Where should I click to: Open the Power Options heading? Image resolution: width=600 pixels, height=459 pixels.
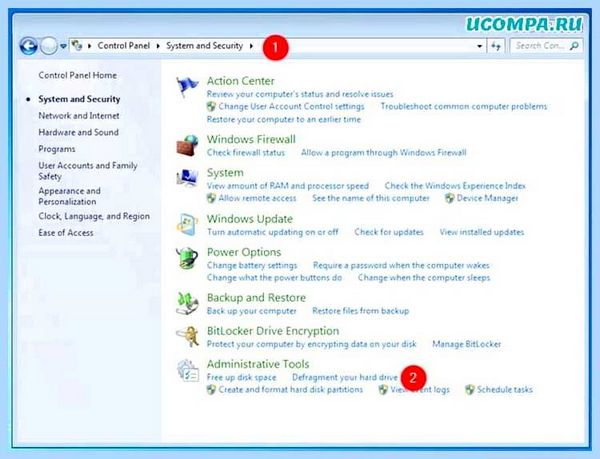click(x=244, y=252)
